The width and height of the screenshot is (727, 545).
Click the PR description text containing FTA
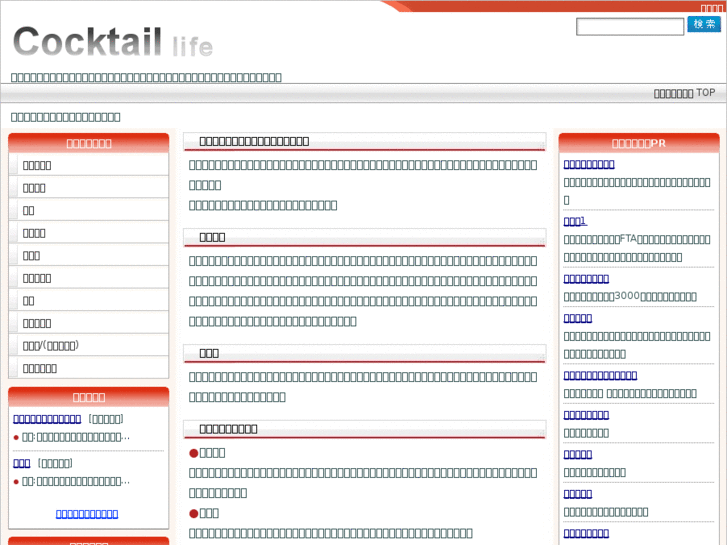(637, 248)
